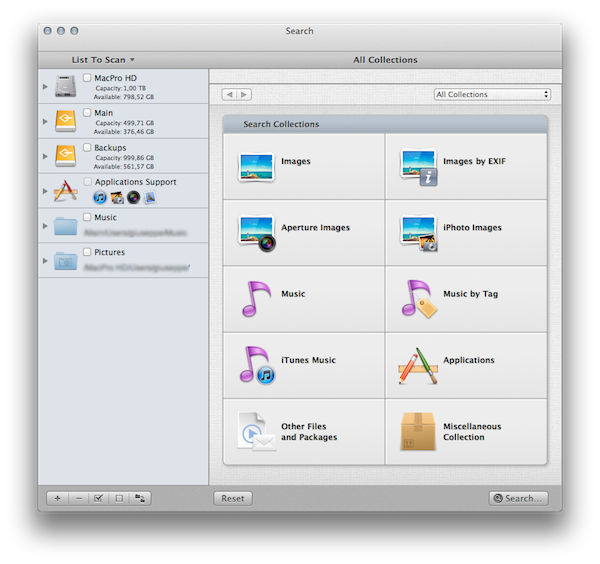
Task: Open the List To Scan dropdown header
Action: pyautogui.click(x=103, y=60)
